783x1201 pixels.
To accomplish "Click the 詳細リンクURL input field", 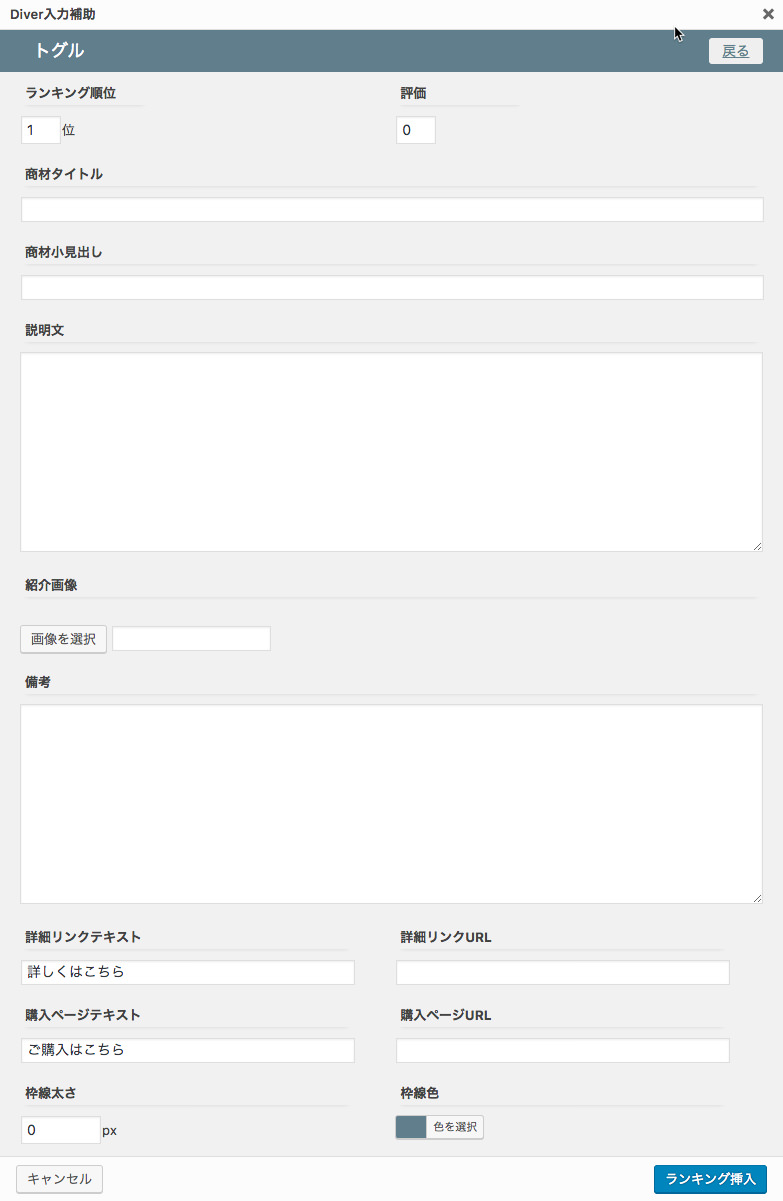I will 562,972.
